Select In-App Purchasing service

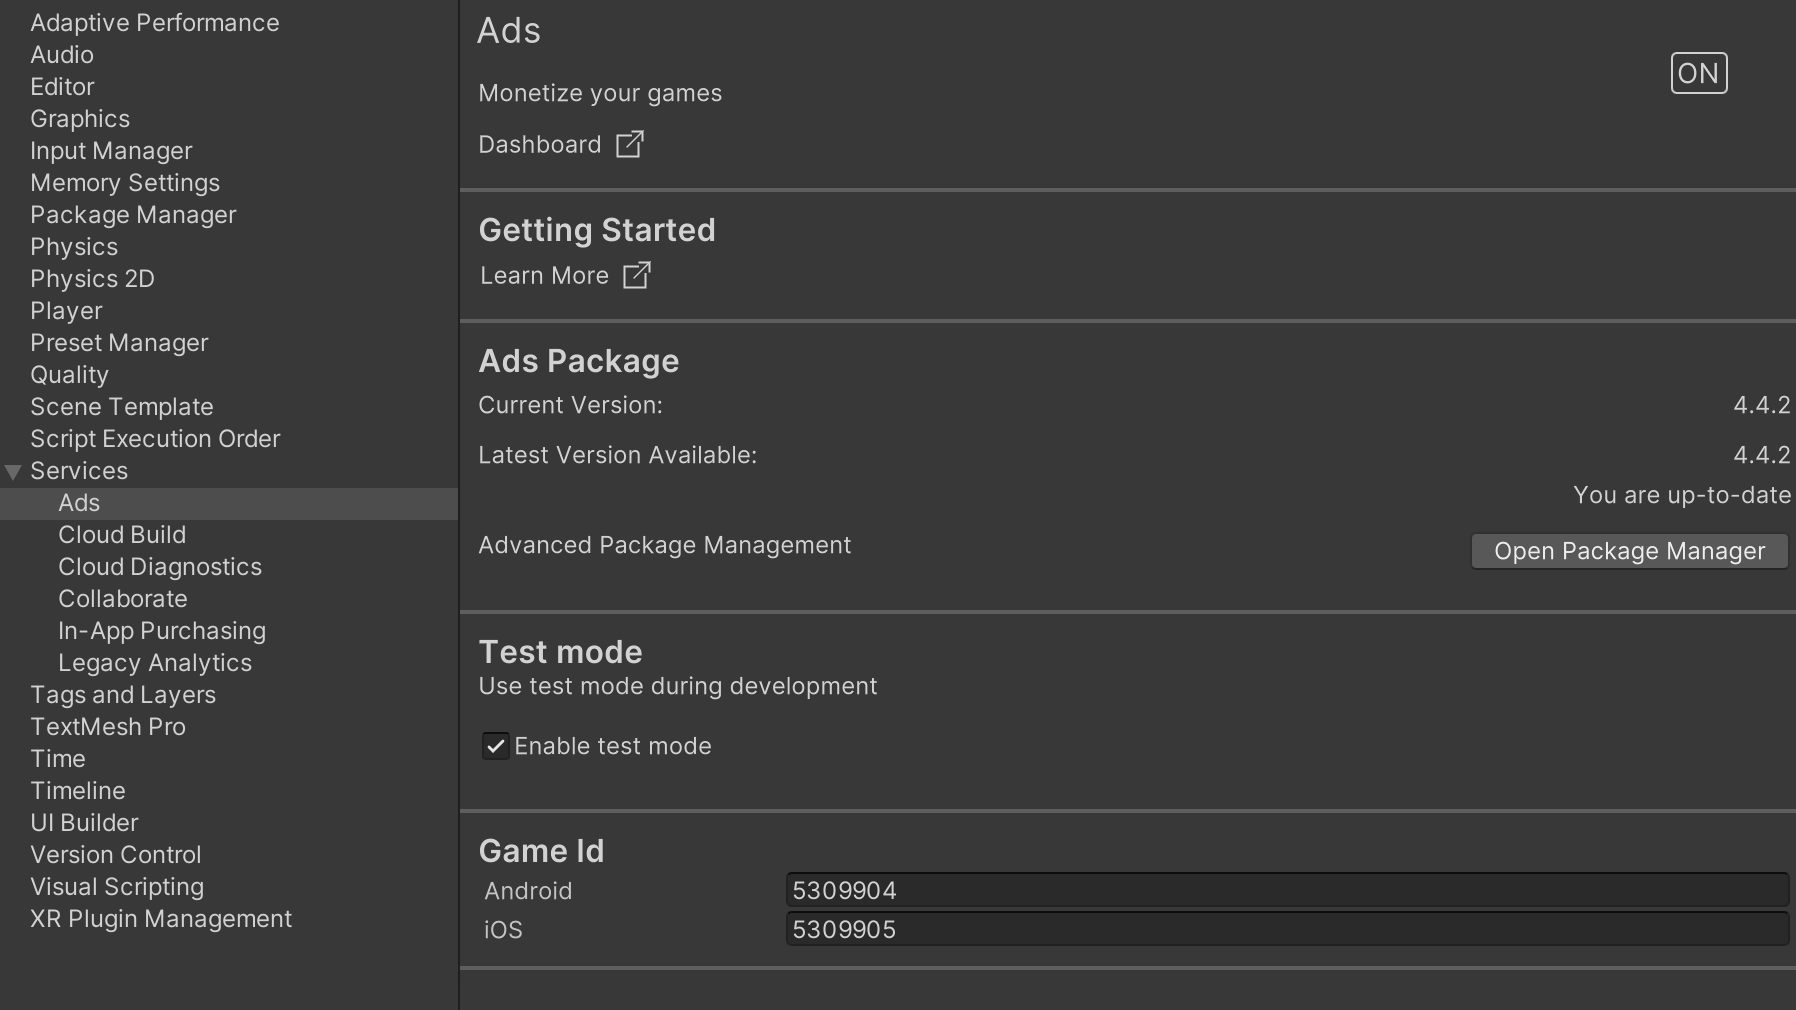(162, 630)
